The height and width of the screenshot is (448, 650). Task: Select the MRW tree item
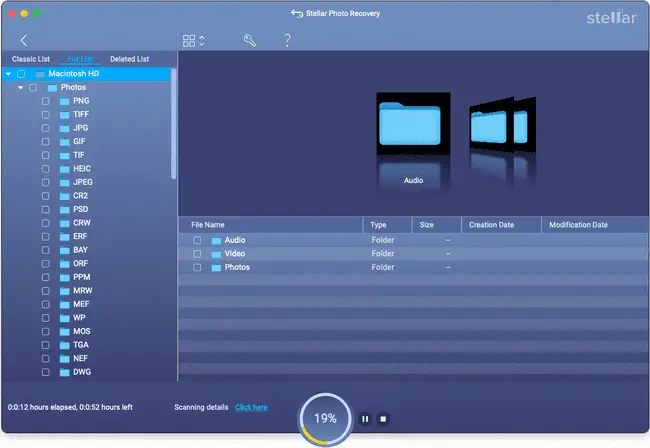click(x=82, y=291)
